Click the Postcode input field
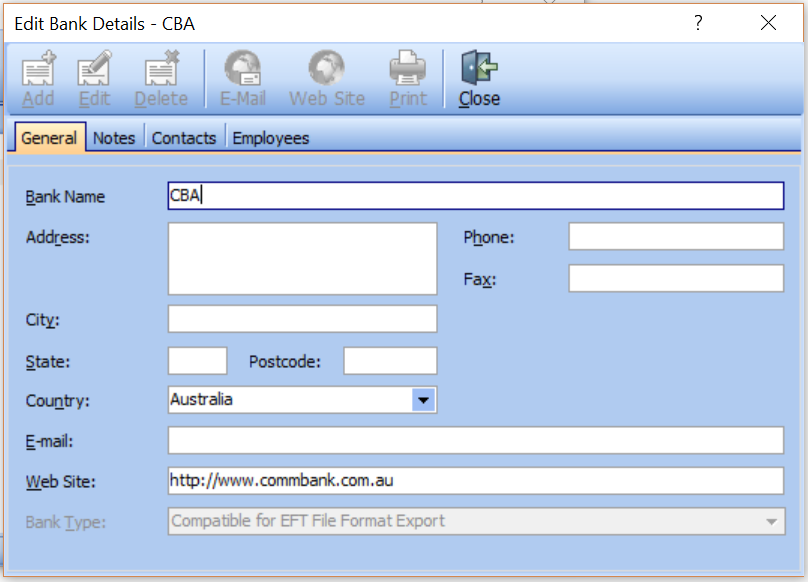808x582 pixels. pyautogui.click(x=390, y=361)
